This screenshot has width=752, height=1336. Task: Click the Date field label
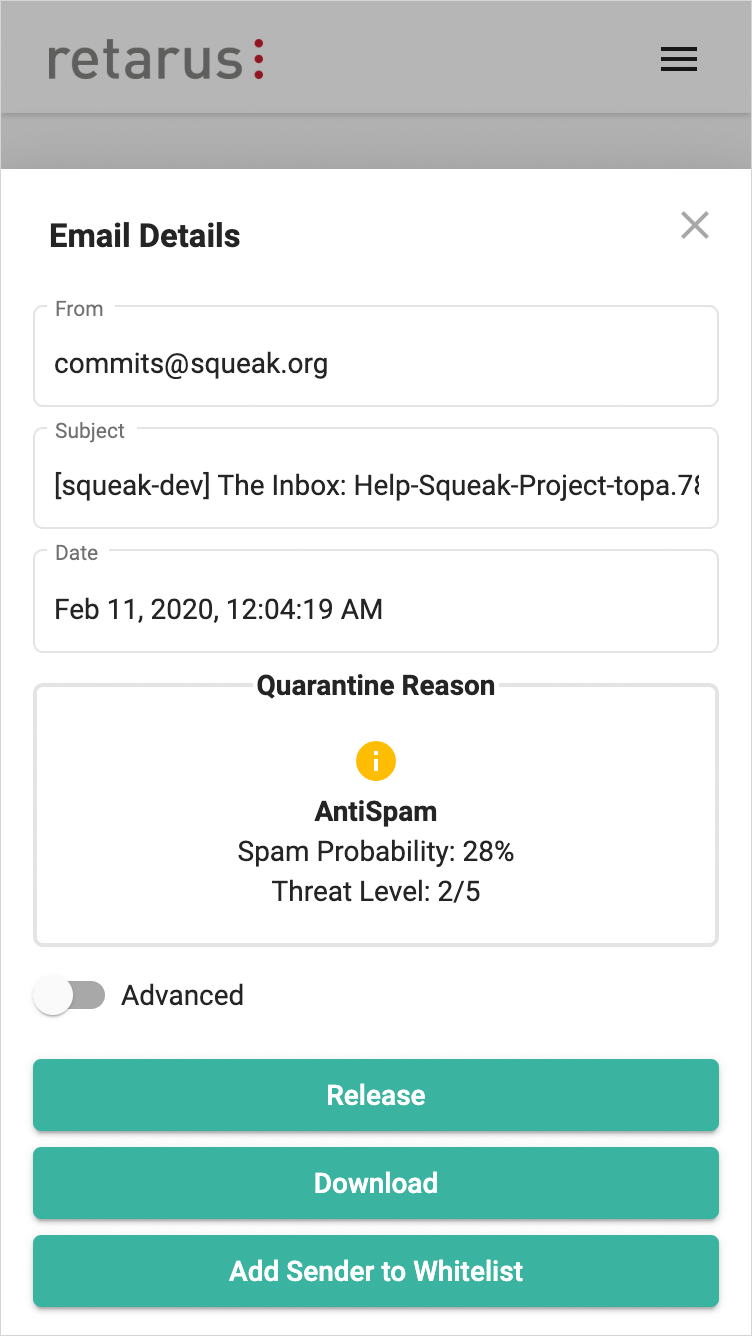pyautogui.click(x=77, y=553)
